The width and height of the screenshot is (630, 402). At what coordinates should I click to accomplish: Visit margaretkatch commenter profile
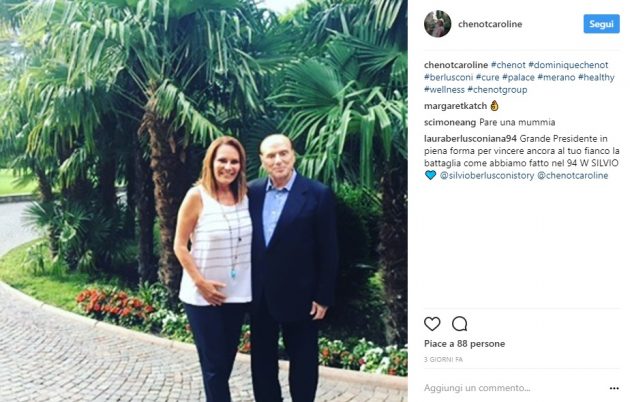click(455, 106)
